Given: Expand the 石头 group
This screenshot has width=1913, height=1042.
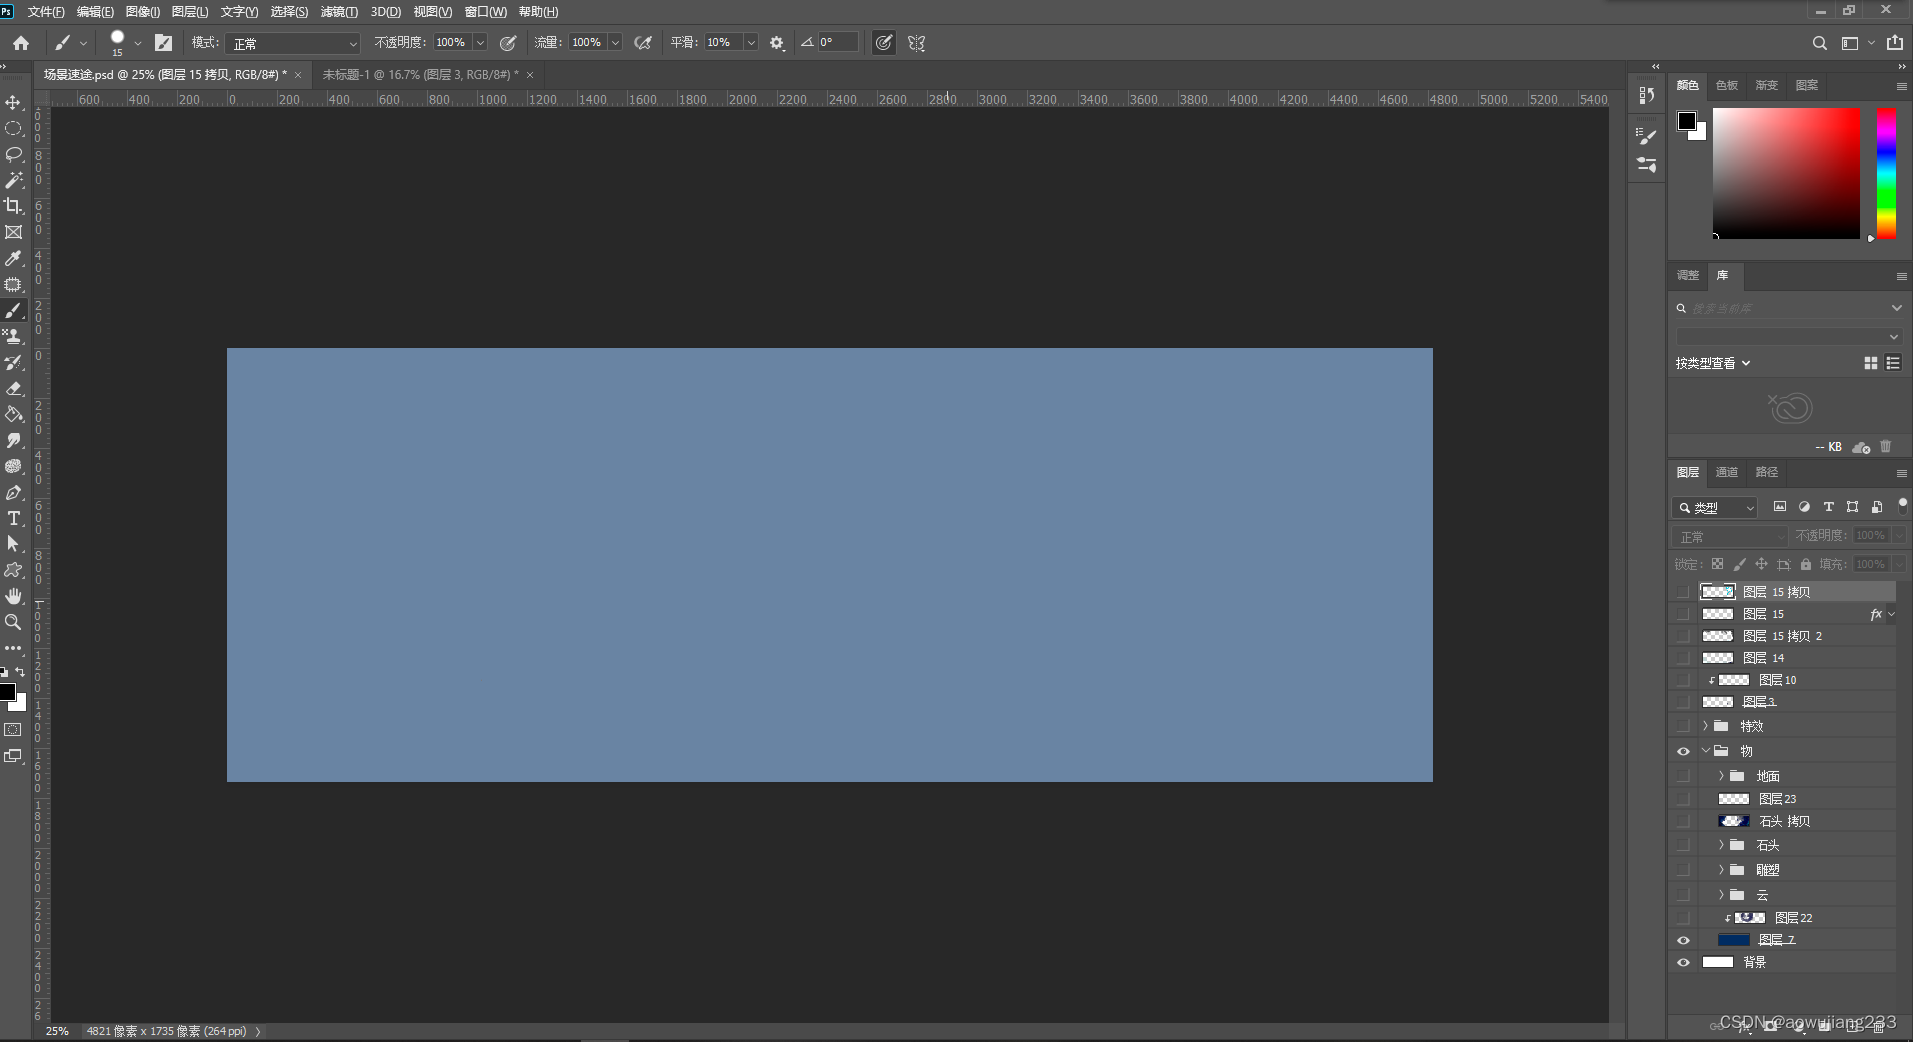Looking at the screenshot, I should tap(1721, 845).
